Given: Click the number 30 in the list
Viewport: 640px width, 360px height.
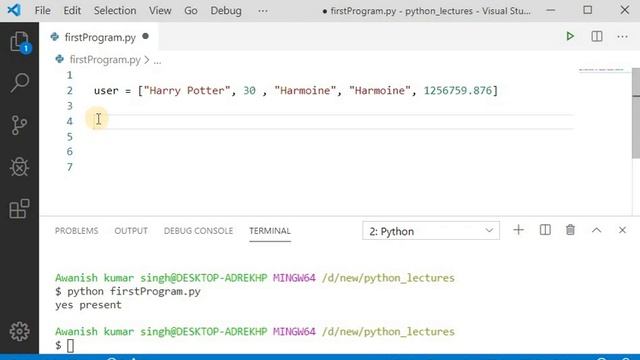Looking at the screenshot, I should tap(249, 91).
